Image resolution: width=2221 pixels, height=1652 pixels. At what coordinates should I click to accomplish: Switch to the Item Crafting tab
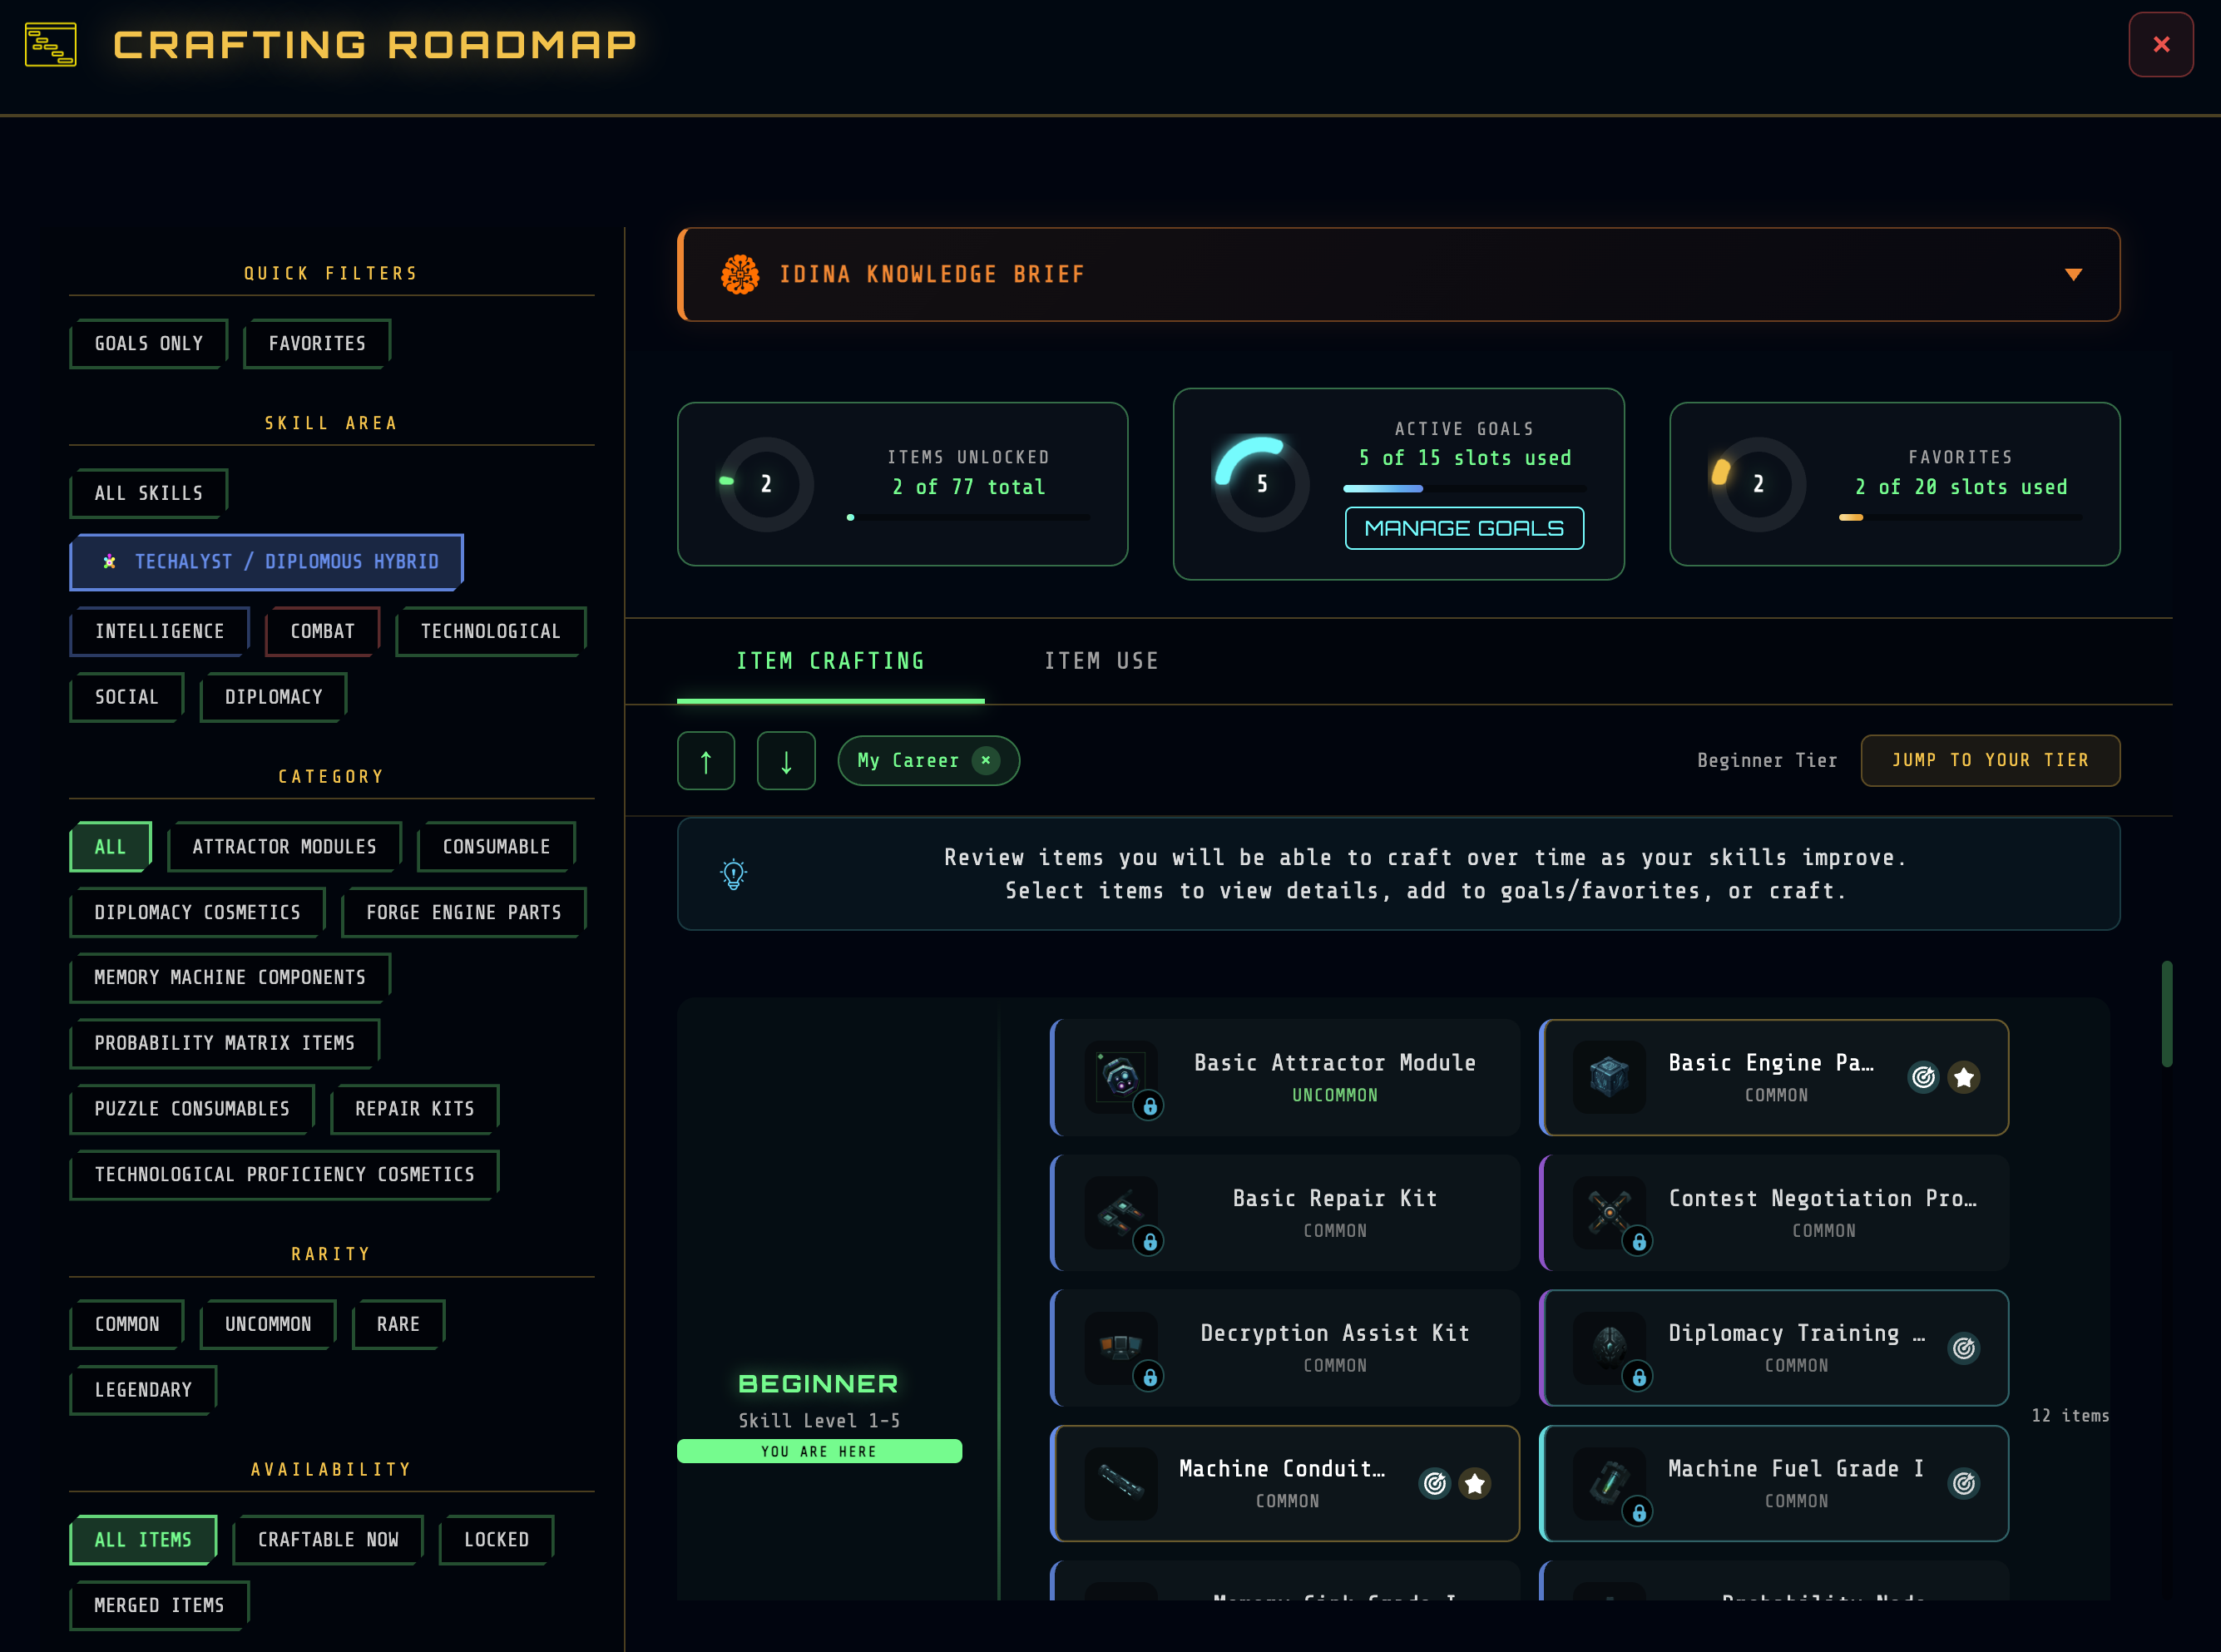(830, 660)
